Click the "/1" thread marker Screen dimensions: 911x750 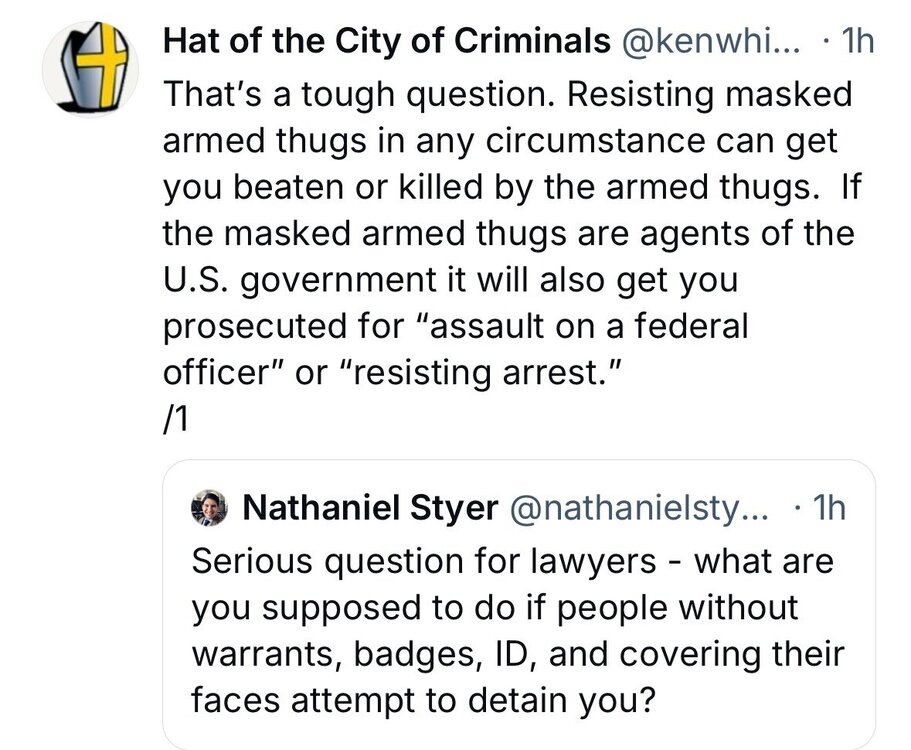176,421
